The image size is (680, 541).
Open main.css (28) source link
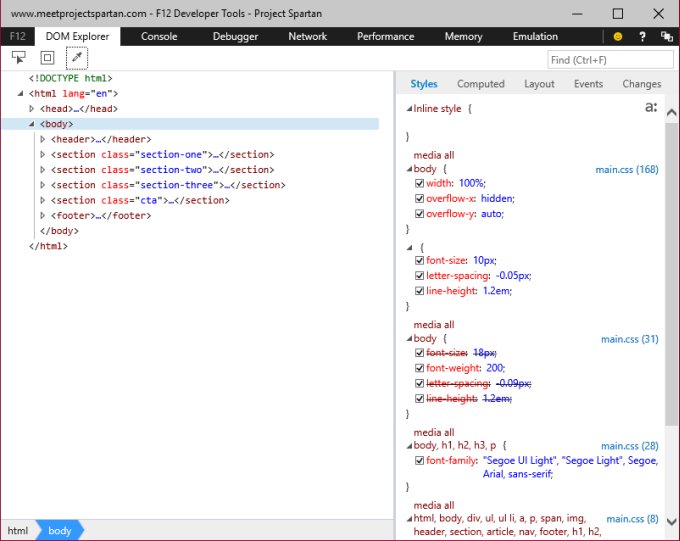[630, 446]
